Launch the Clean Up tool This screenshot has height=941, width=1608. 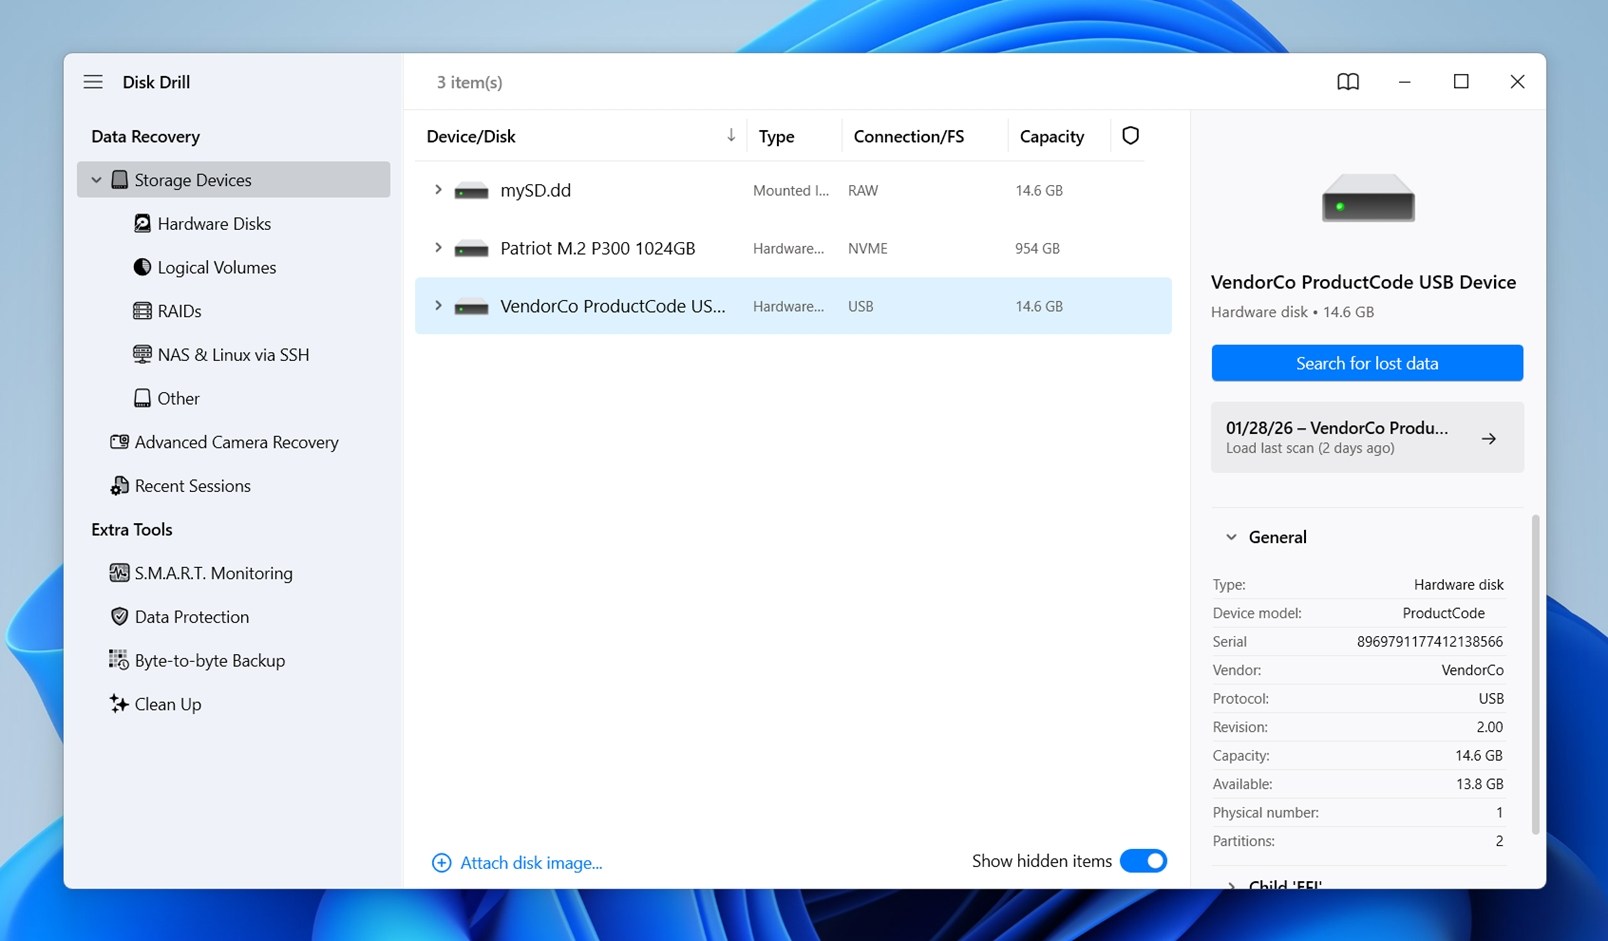click(167, 704)
